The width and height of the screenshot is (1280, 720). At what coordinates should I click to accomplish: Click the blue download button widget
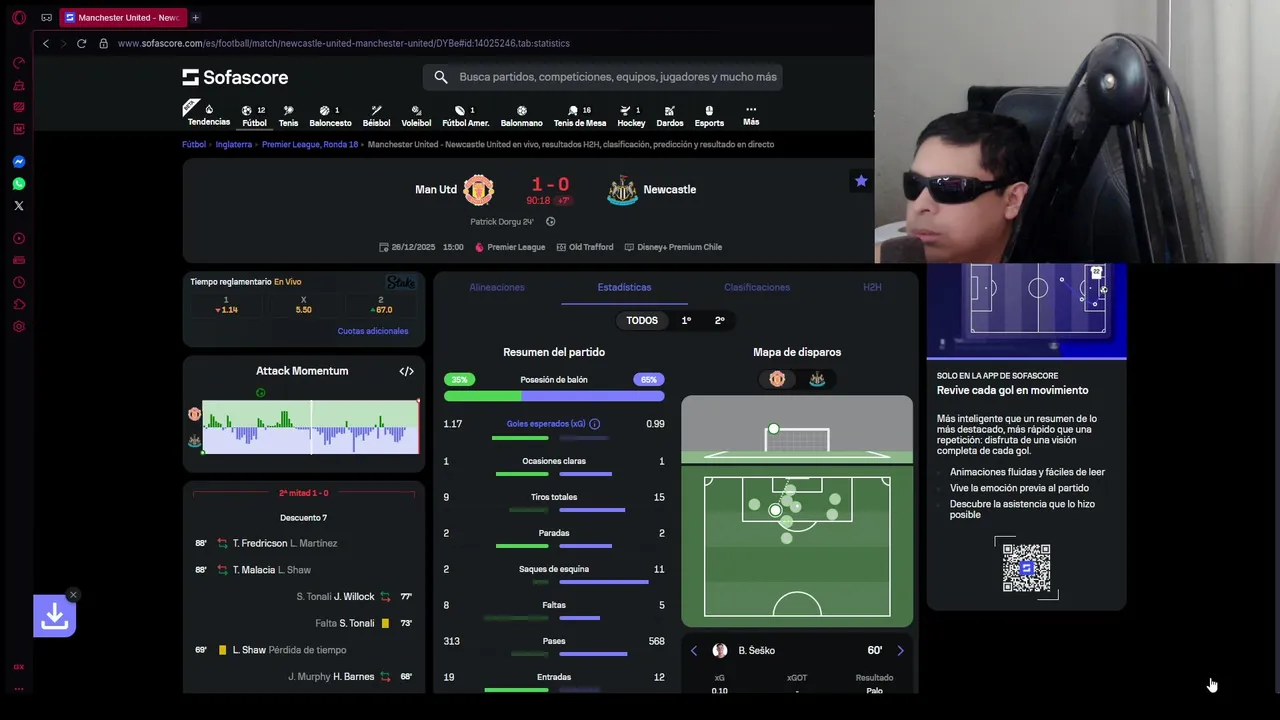point(54,617)
